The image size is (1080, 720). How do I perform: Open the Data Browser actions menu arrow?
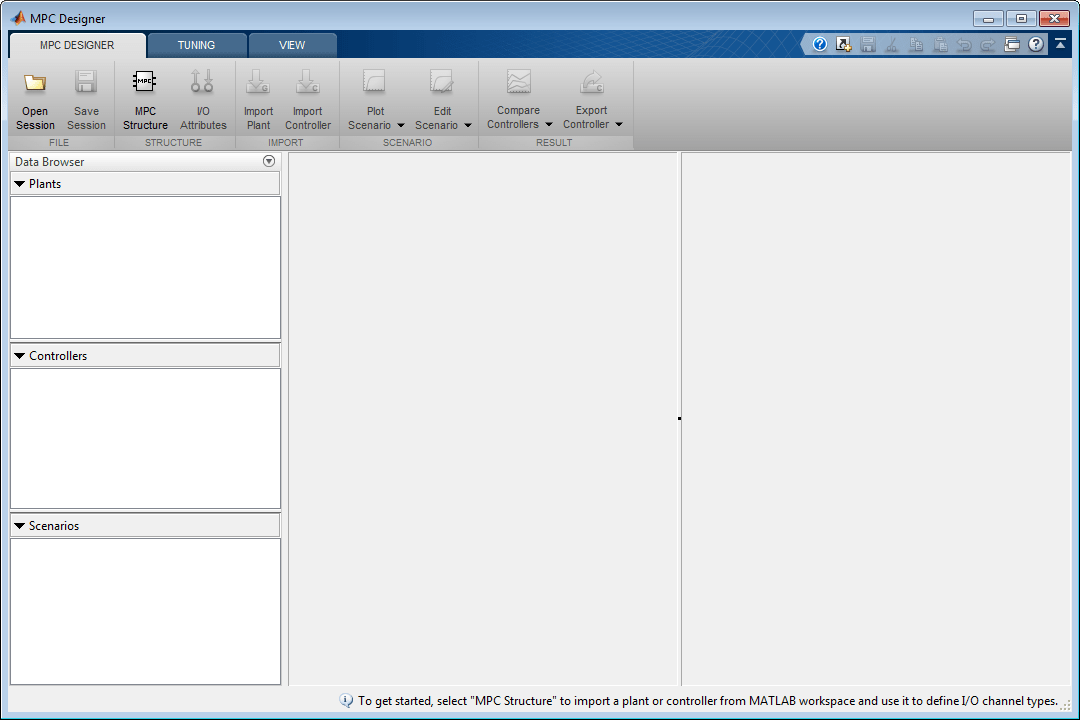pos(269,161)
